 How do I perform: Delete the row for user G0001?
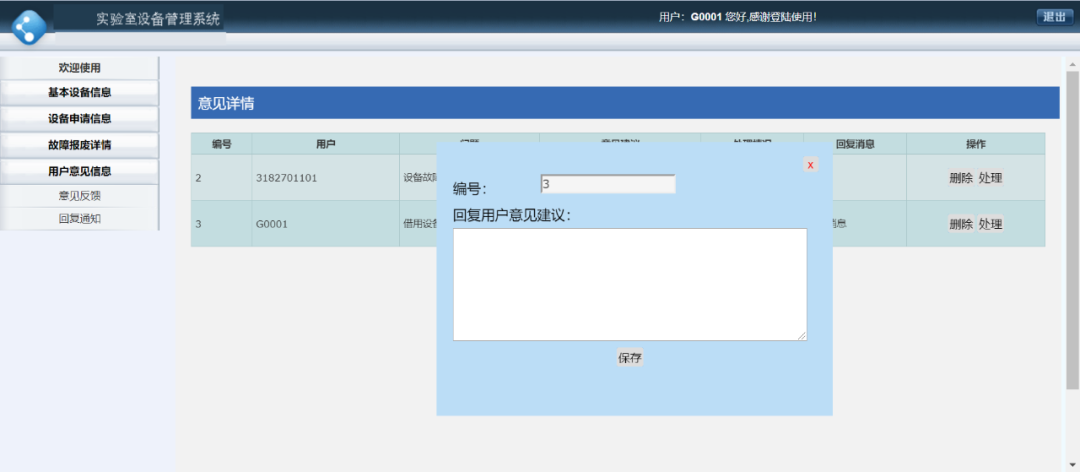tap(961, 224)
